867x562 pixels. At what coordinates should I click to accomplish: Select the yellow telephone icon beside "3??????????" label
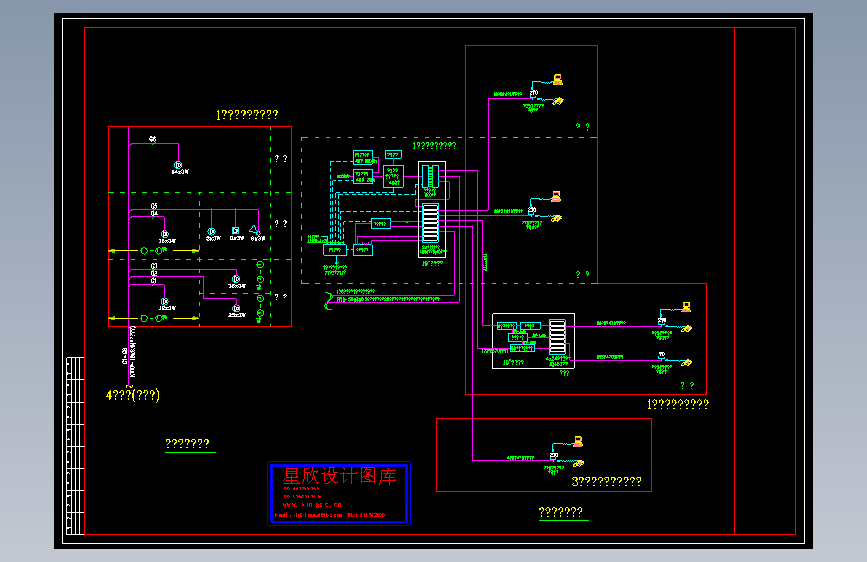pos(578,464)
